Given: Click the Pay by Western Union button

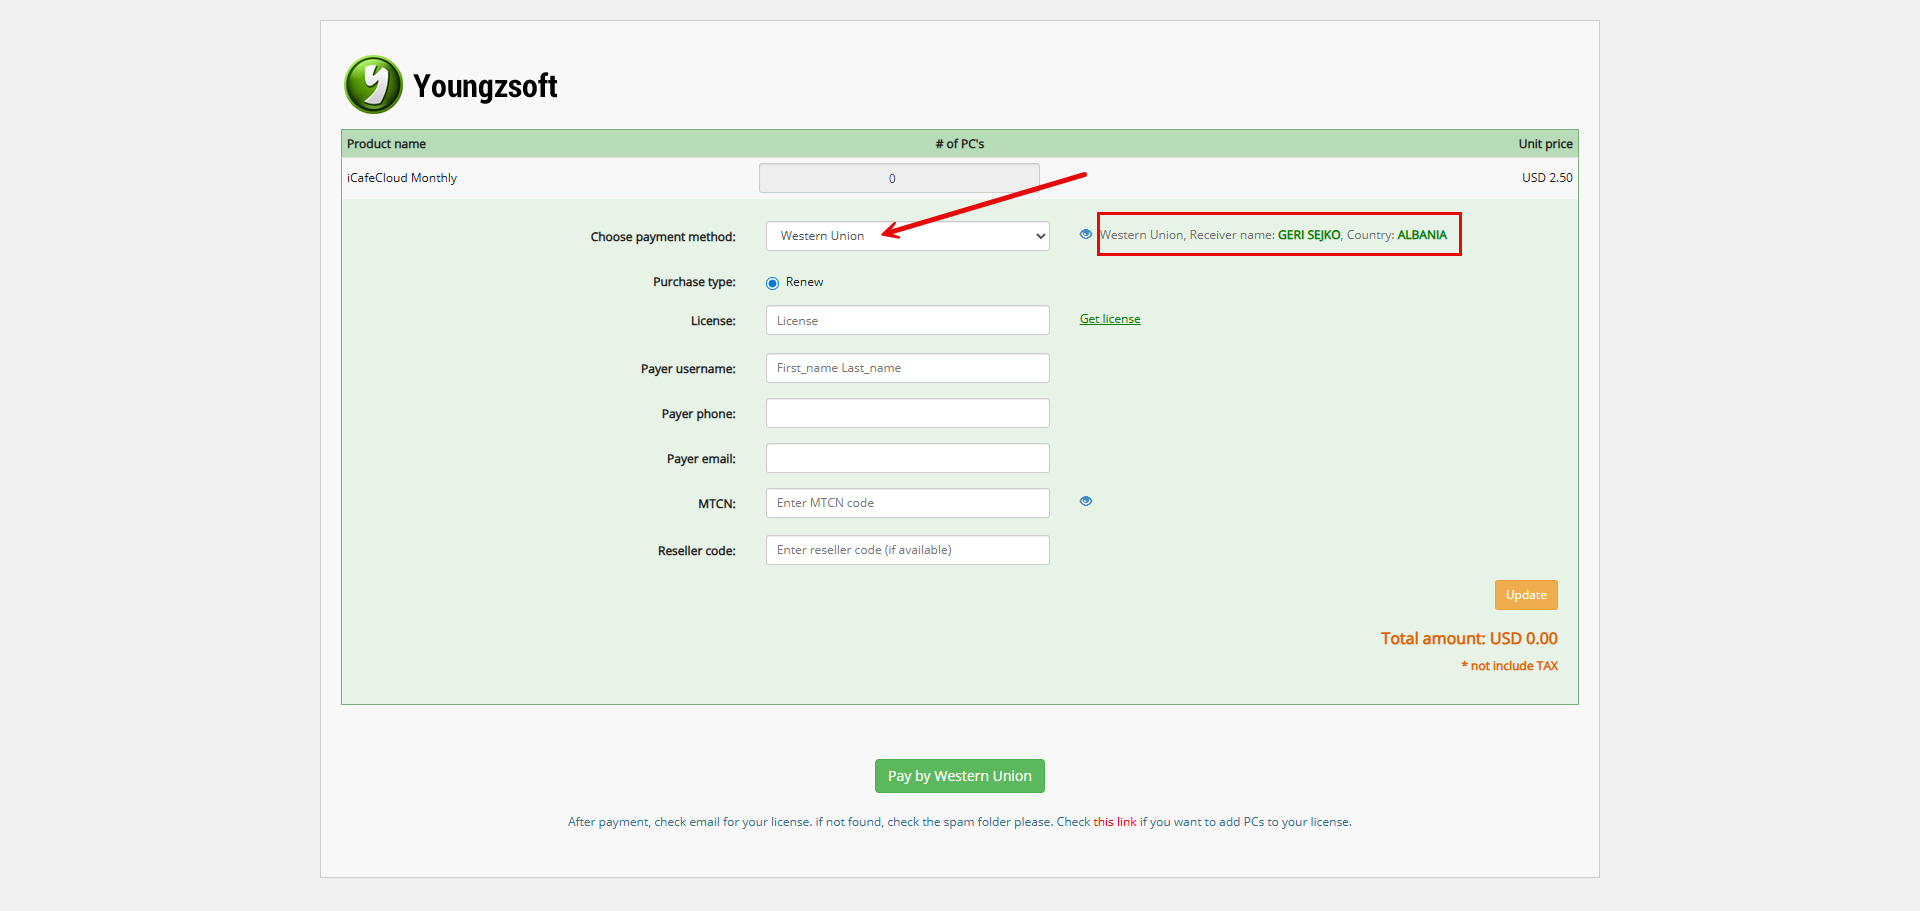Looking at the screenshot, I should (959, 776).
